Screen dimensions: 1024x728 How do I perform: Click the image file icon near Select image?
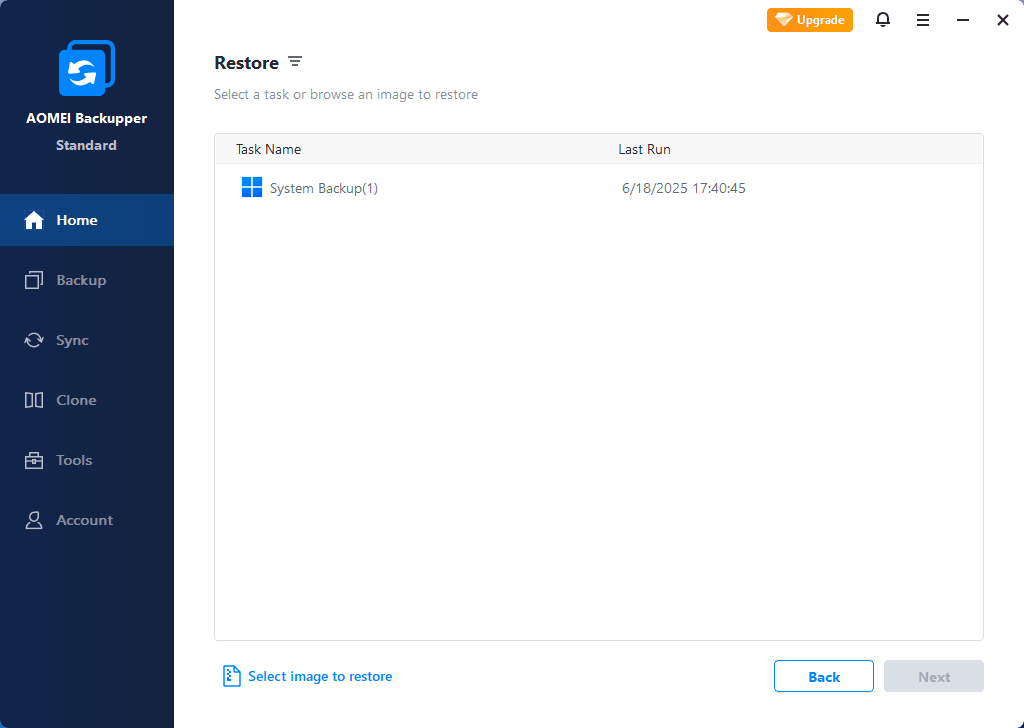click(x=232, y=676)
